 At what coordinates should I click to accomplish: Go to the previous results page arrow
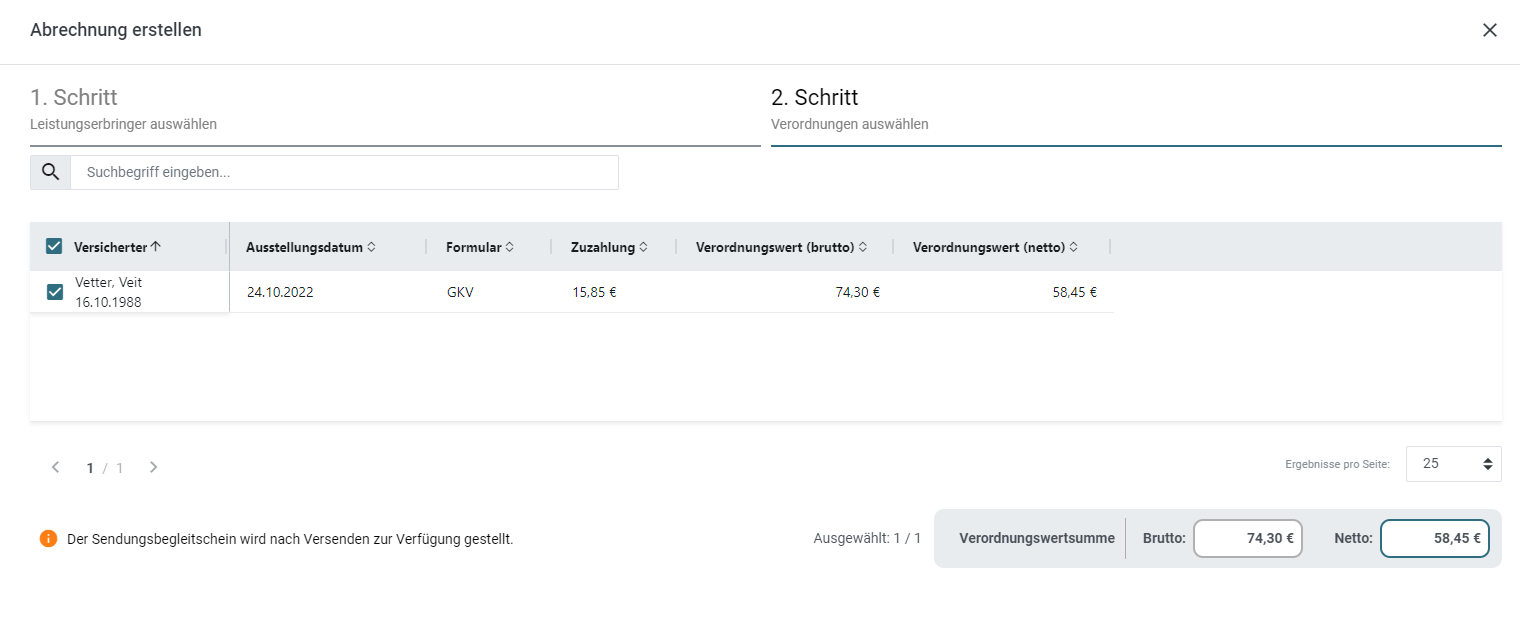pos(56,467)
